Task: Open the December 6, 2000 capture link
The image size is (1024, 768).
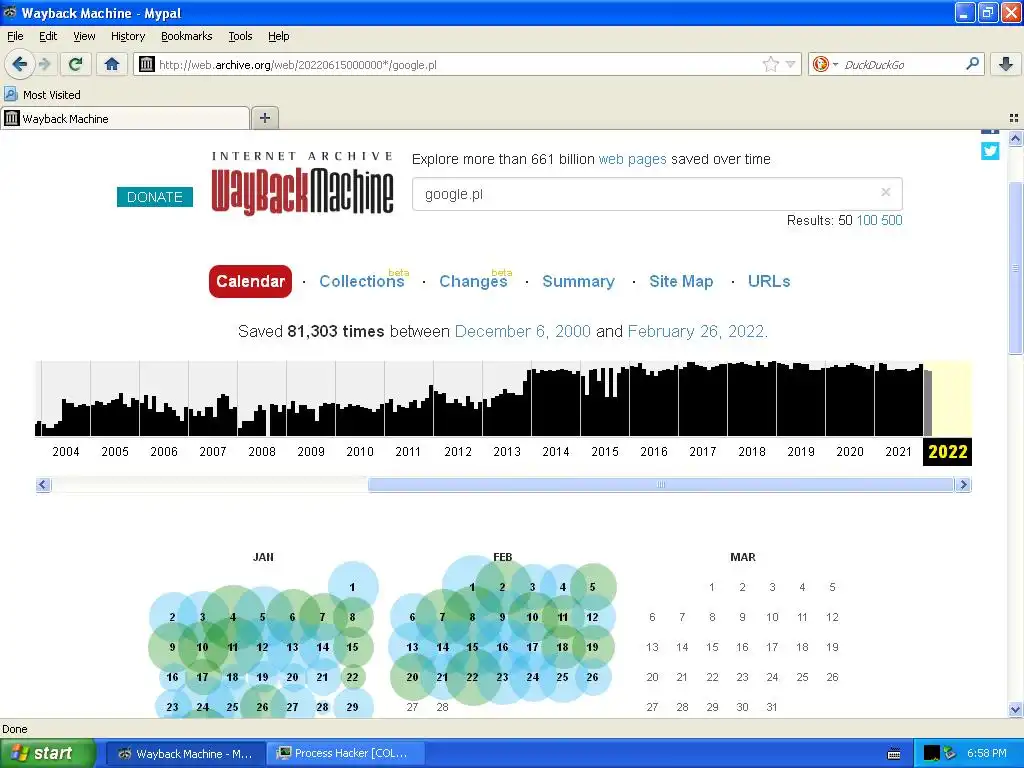Action: (x=522, y=331)
